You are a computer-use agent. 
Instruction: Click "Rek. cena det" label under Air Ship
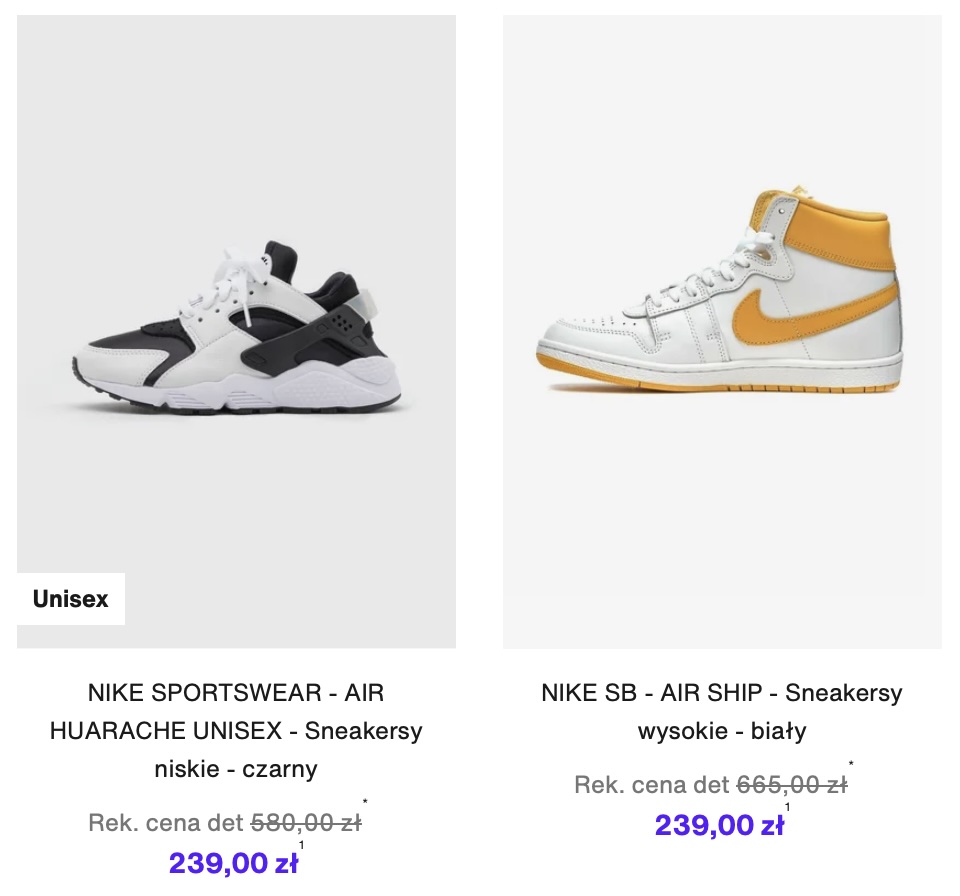click(x=652, y=785)
